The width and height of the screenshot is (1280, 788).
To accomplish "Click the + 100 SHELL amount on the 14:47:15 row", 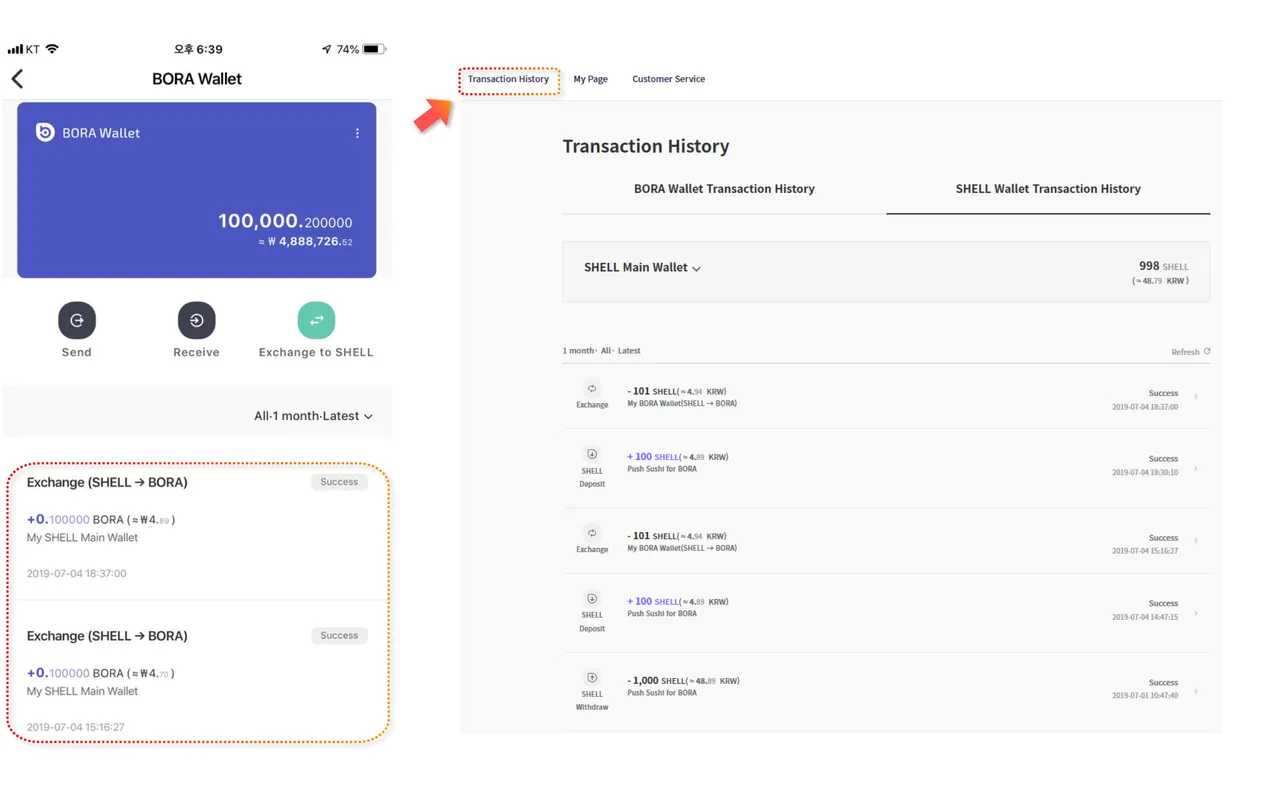I will coord(652,602).
